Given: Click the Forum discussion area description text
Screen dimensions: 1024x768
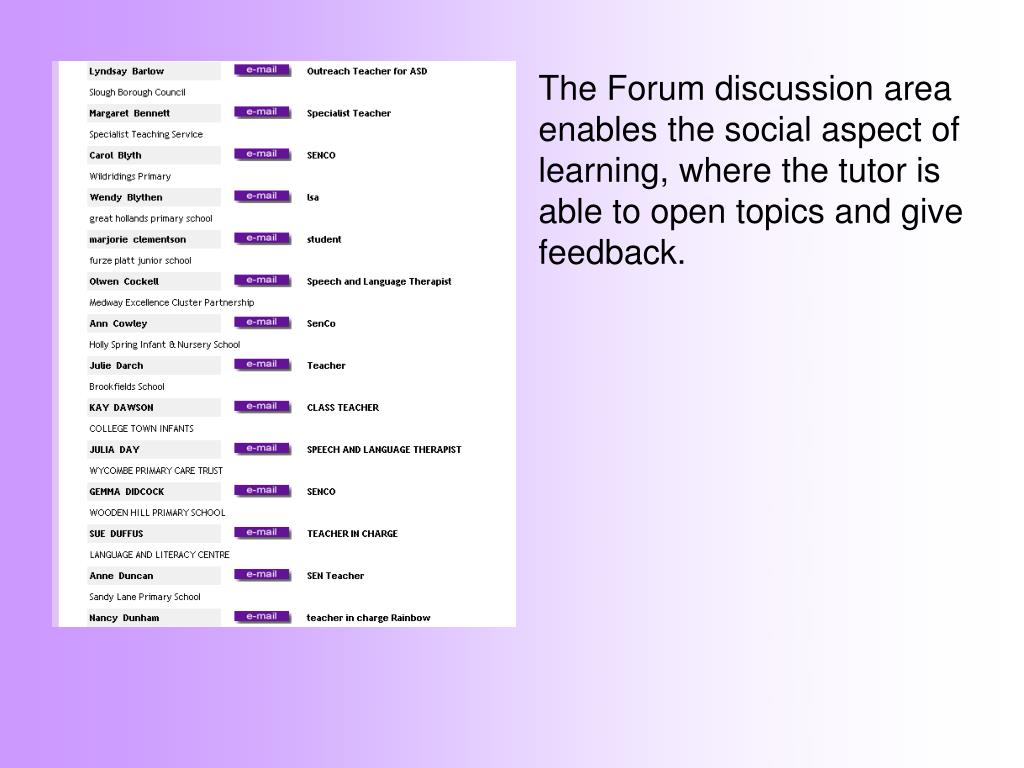Looking at the screenshot, I should coord(750,170).
